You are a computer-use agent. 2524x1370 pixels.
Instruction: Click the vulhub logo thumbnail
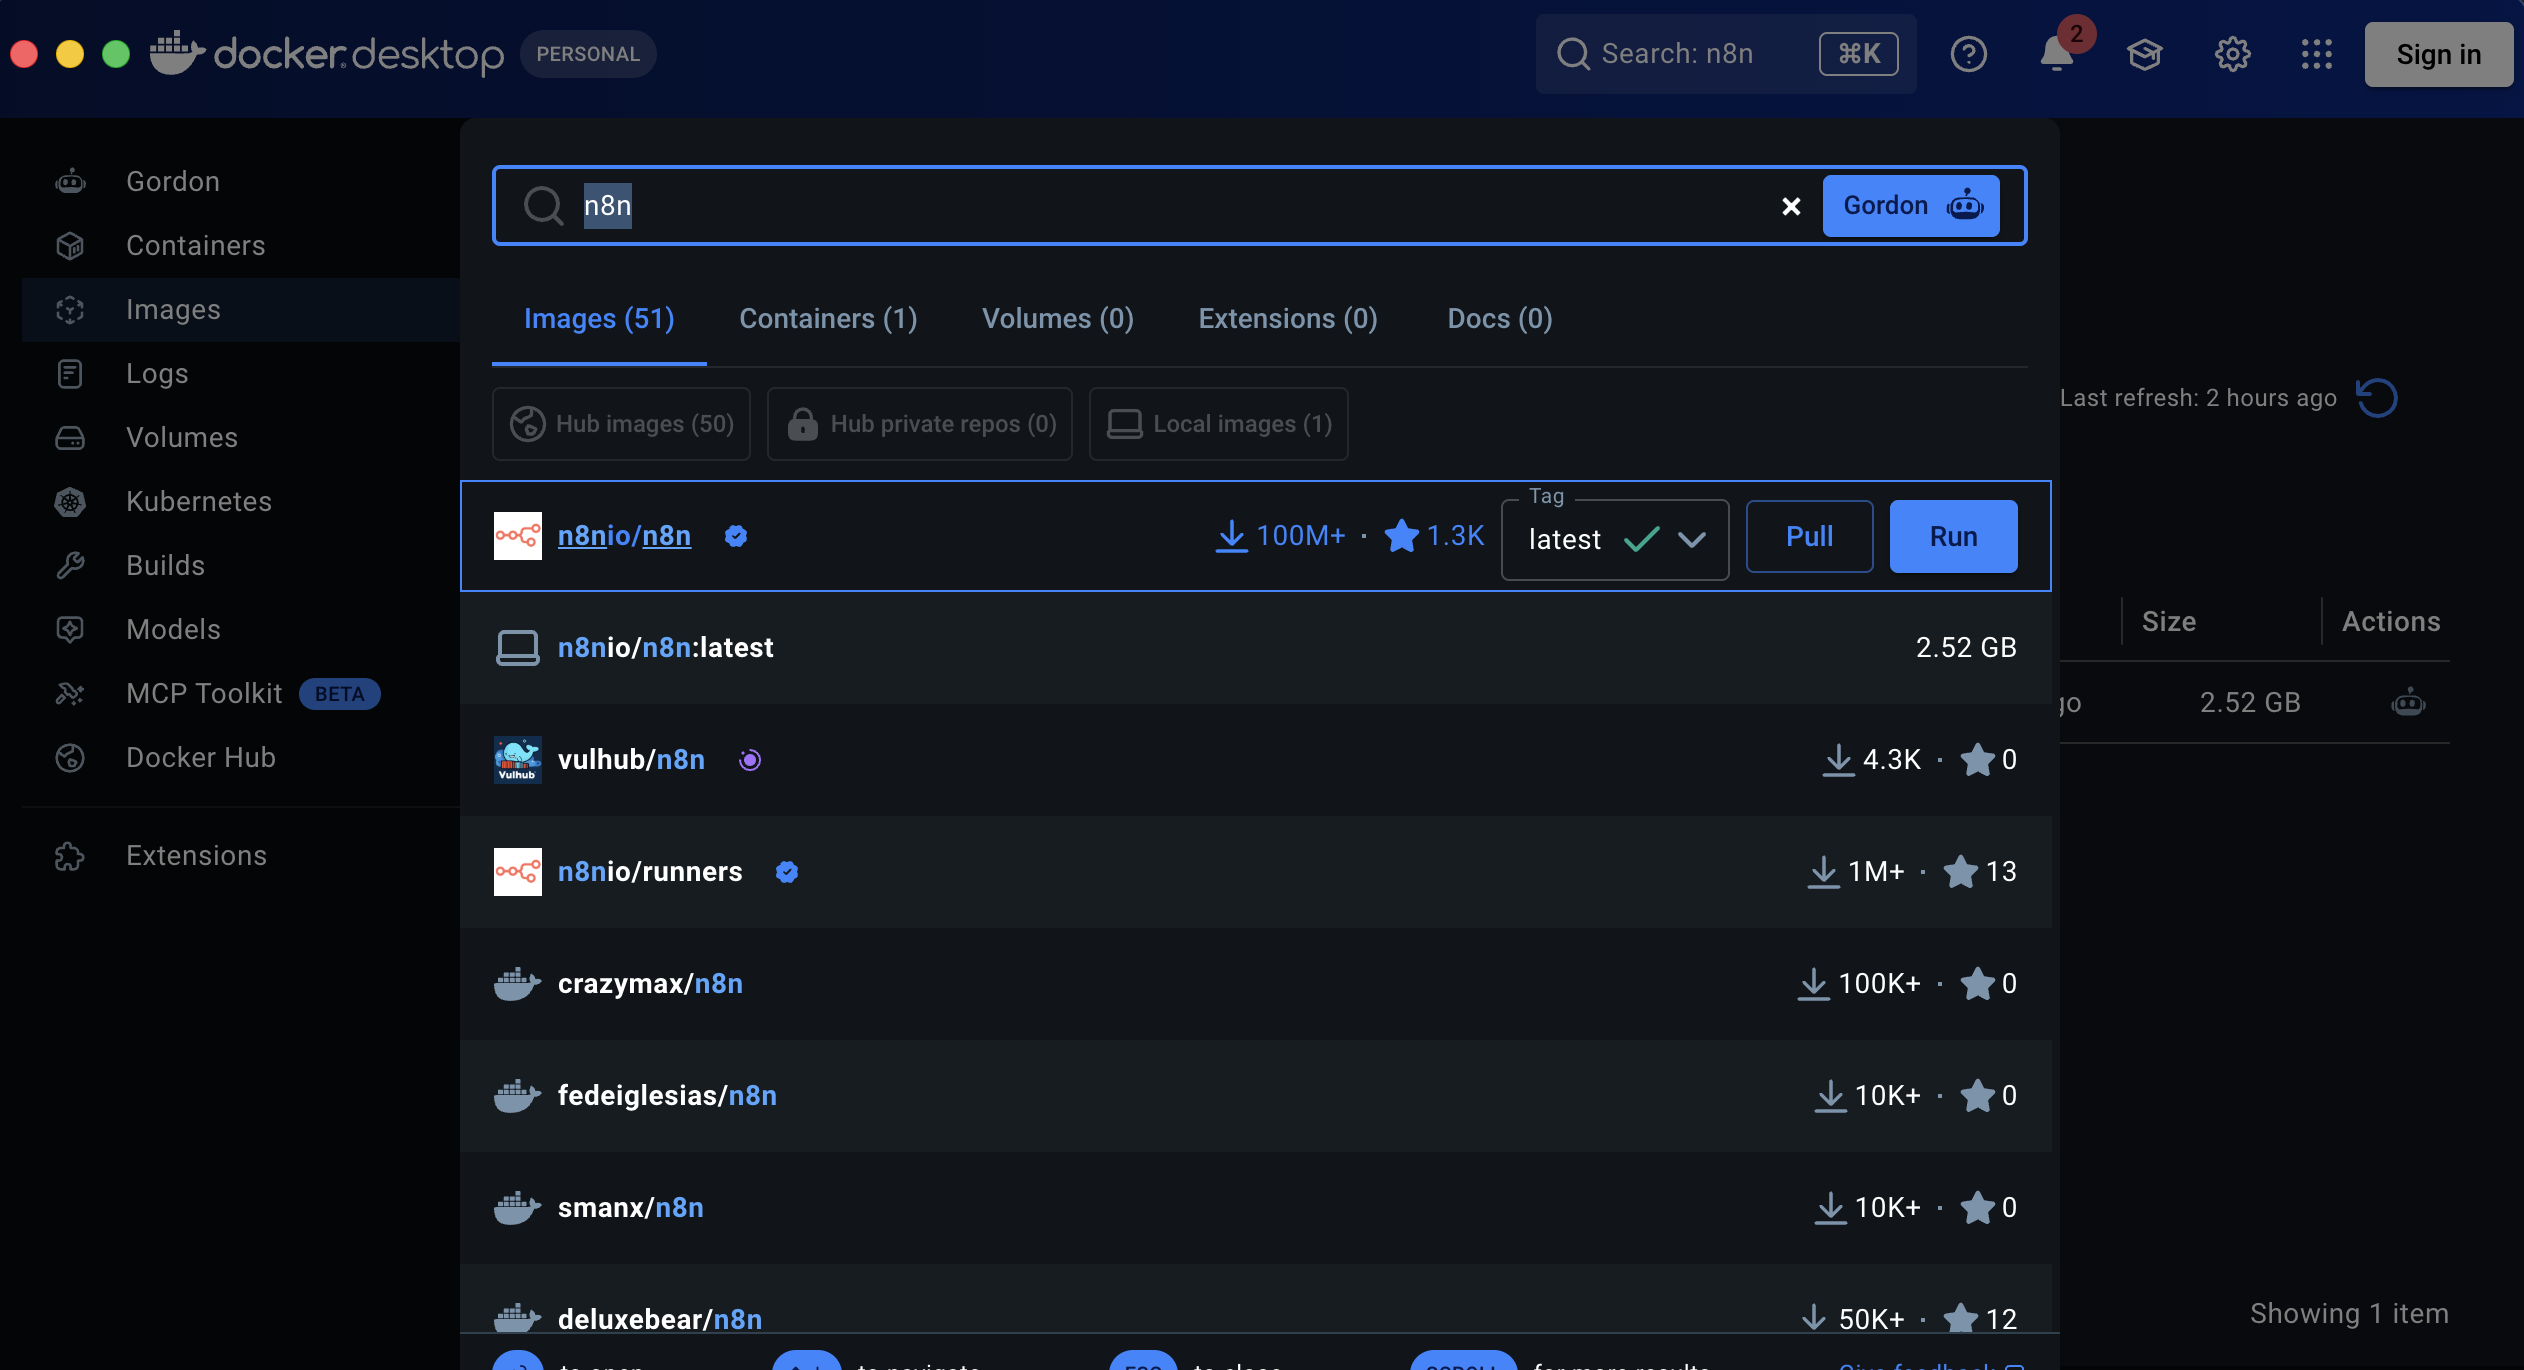(x=518, y=760)
